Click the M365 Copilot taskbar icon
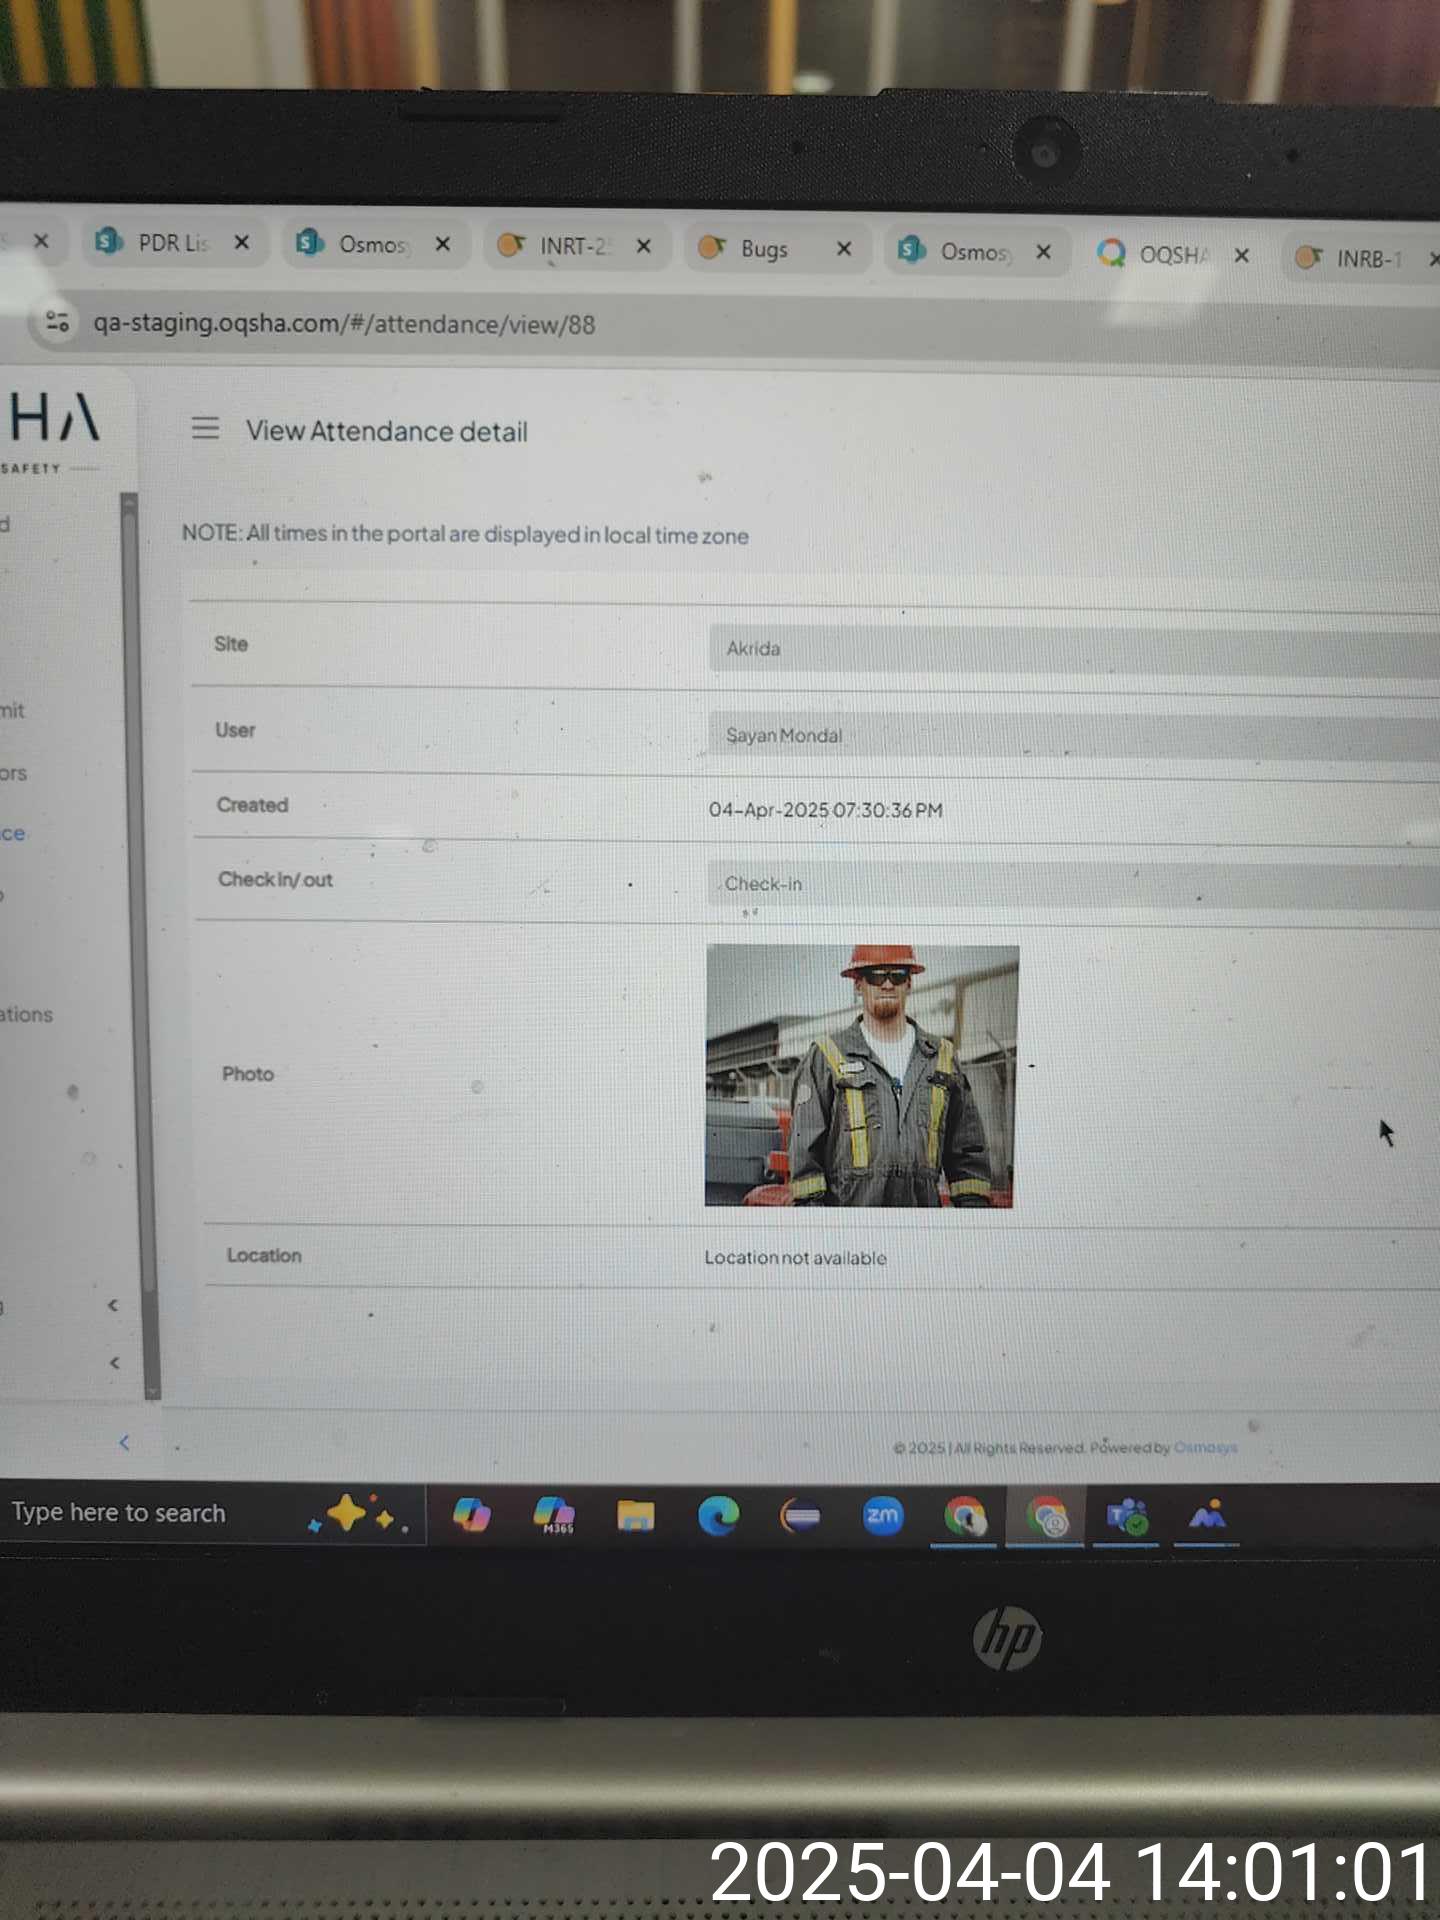The image size is (1440, 1920). 554,1515
